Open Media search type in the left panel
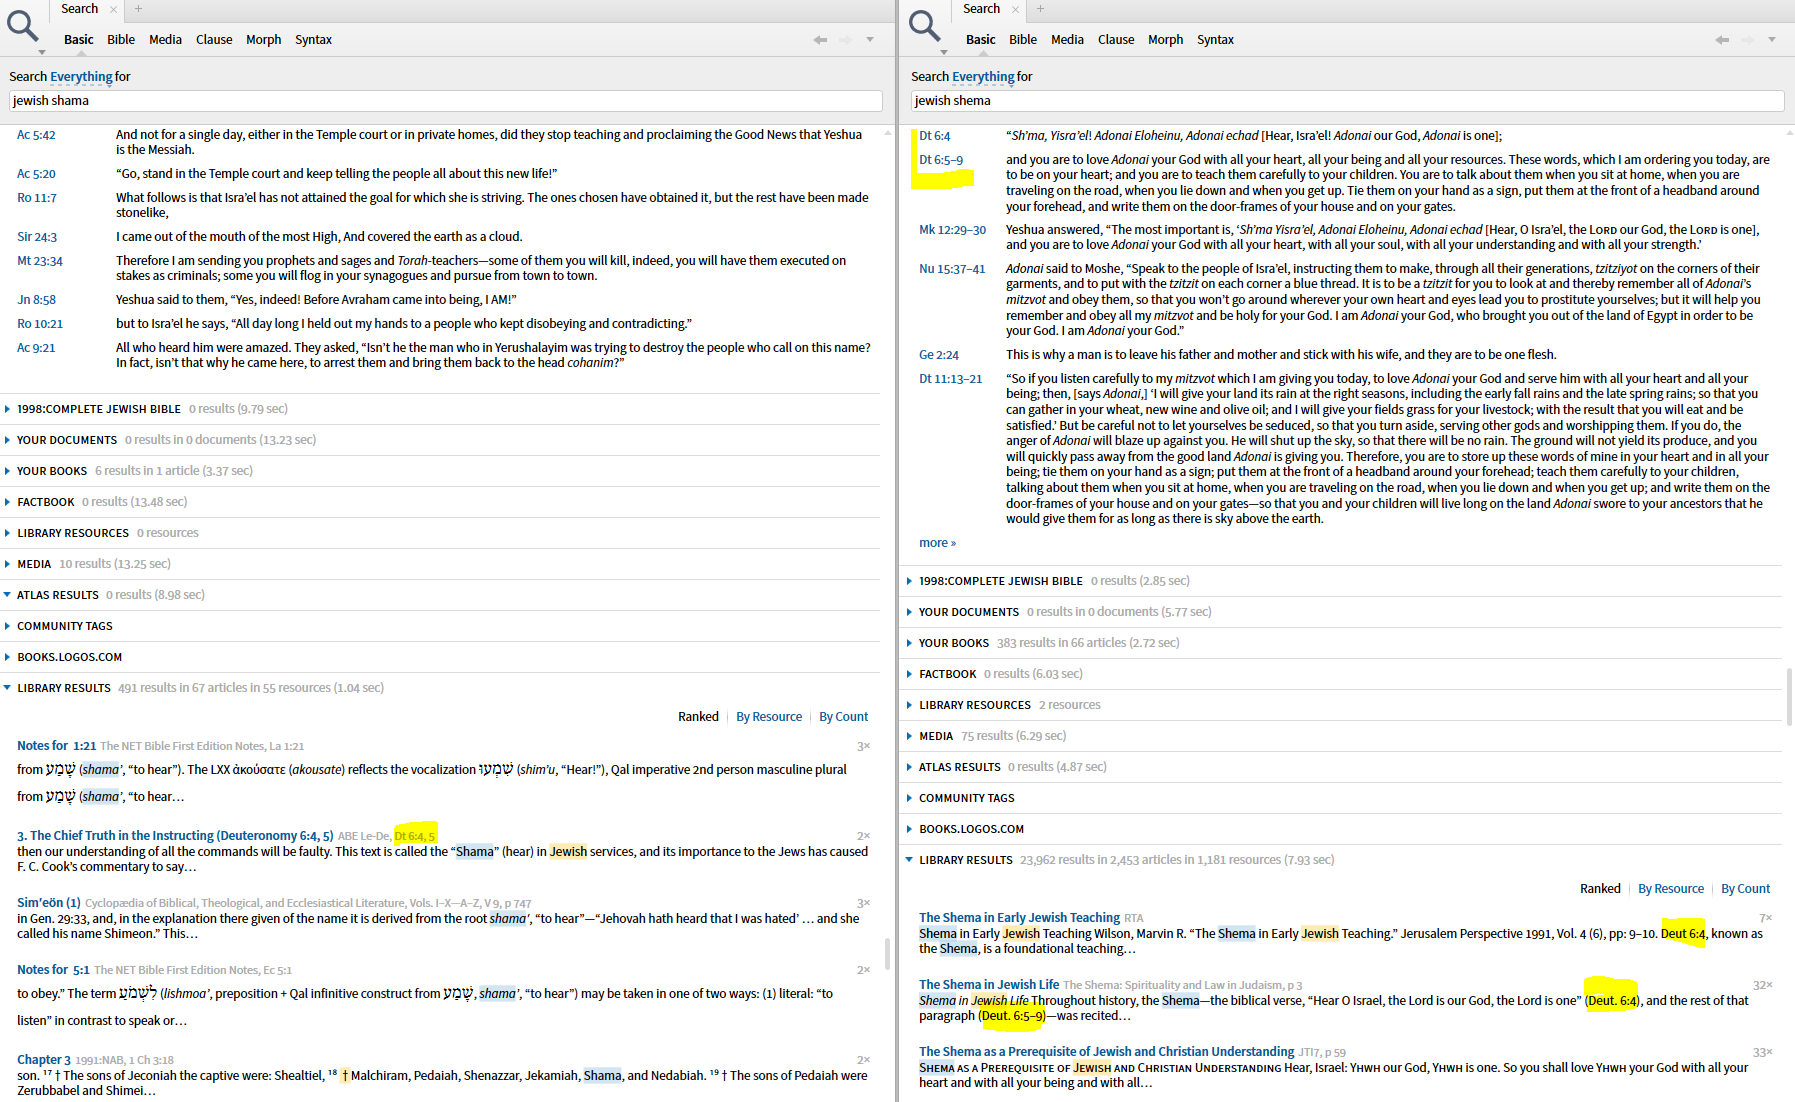Screen dimensions: 1795x1102 (x=165, y=40)
